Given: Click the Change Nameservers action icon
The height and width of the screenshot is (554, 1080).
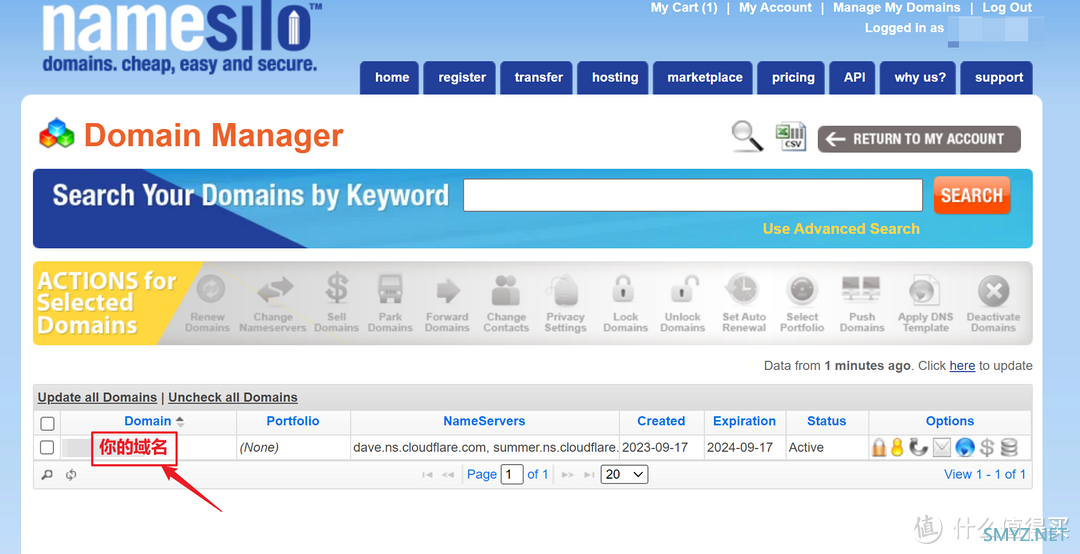Looking at the screenshot, I should 274,291.
